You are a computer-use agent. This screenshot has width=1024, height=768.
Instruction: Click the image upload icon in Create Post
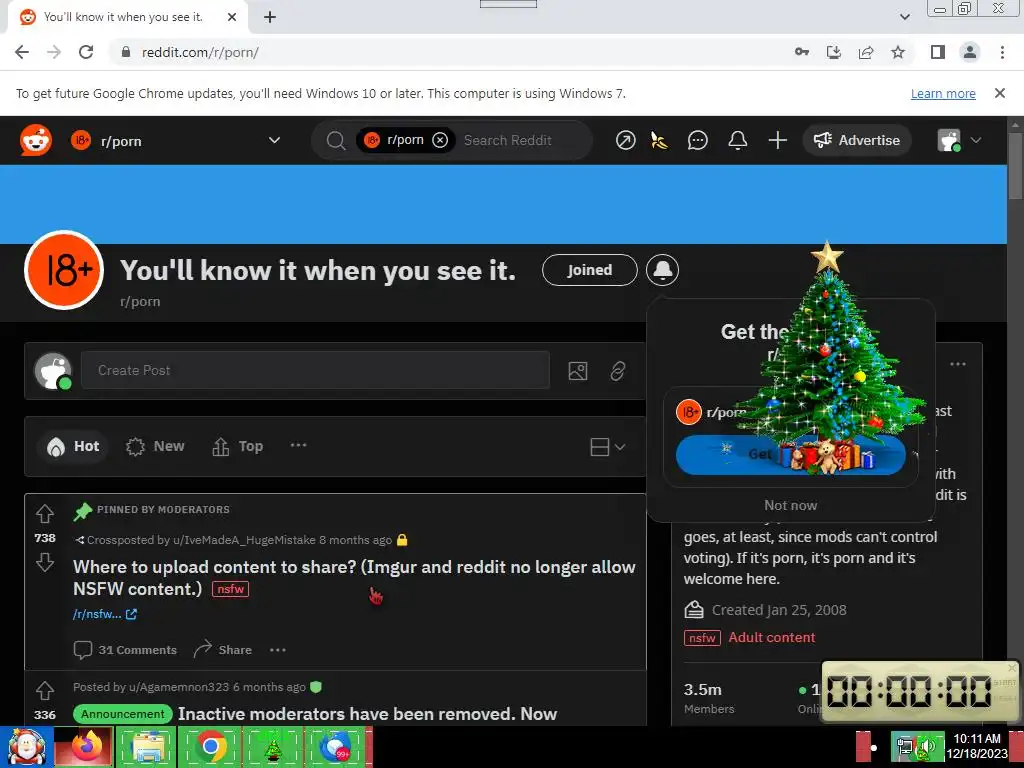pos(577,371)
